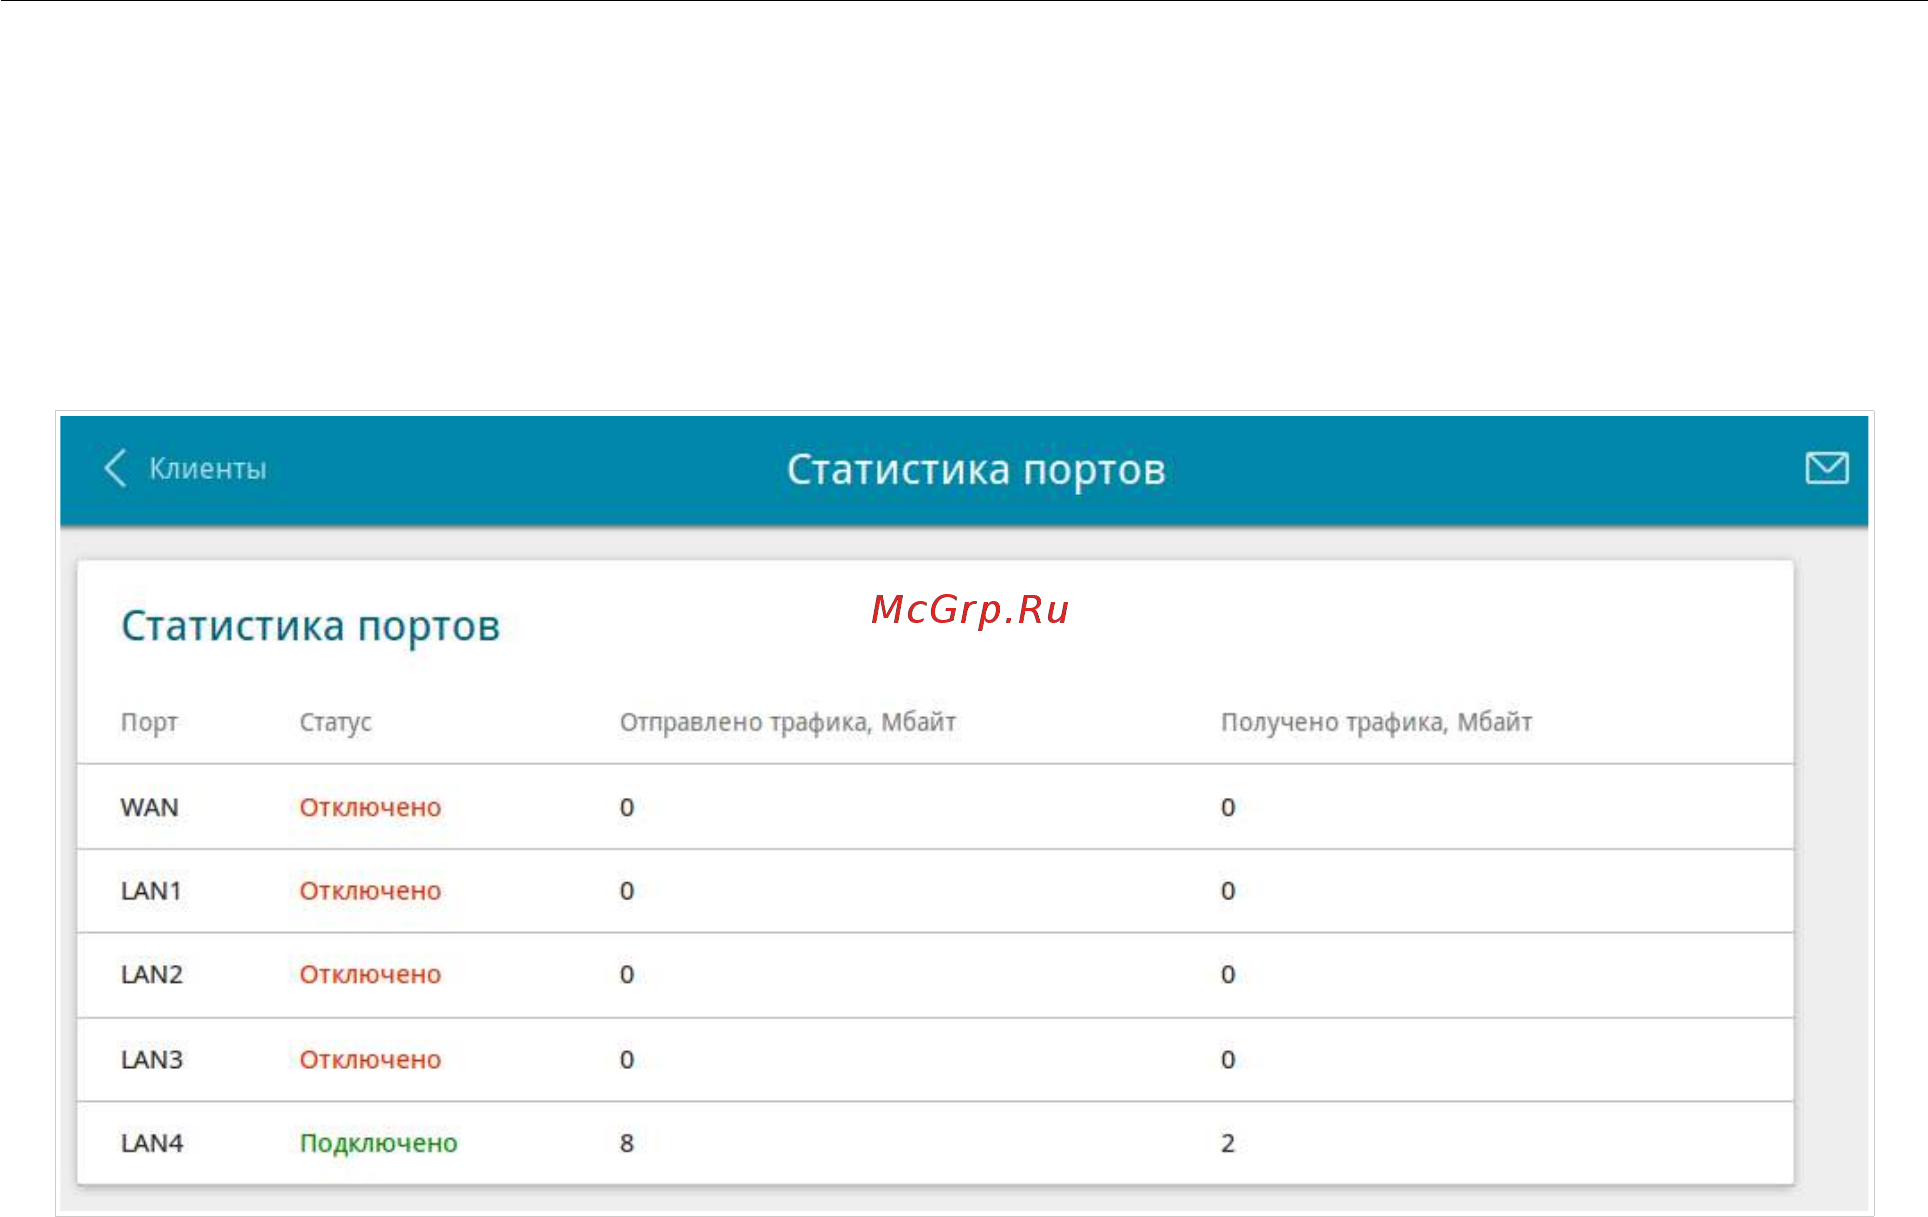
Task: Click LAN1 received traffic value 0
Action: pyautogui.click(x=1228, y=891)
